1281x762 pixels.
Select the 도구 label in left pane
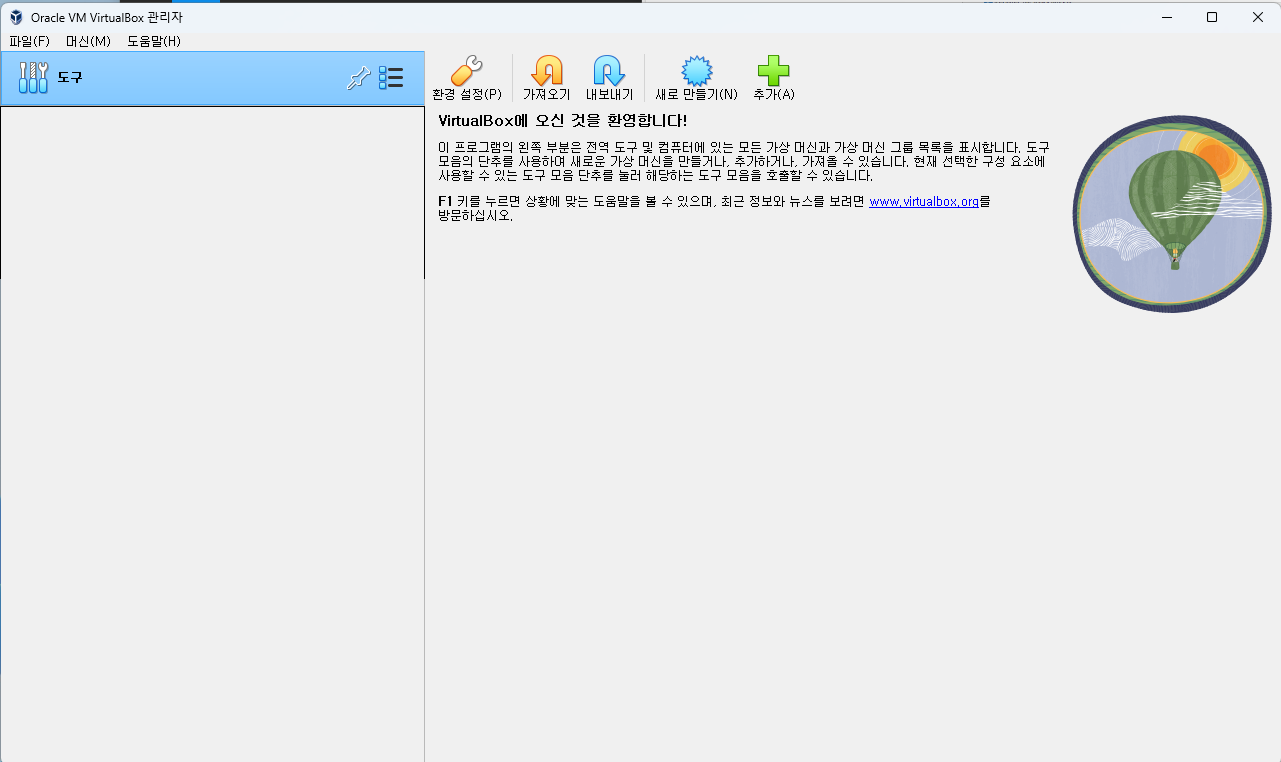[70, 77]
